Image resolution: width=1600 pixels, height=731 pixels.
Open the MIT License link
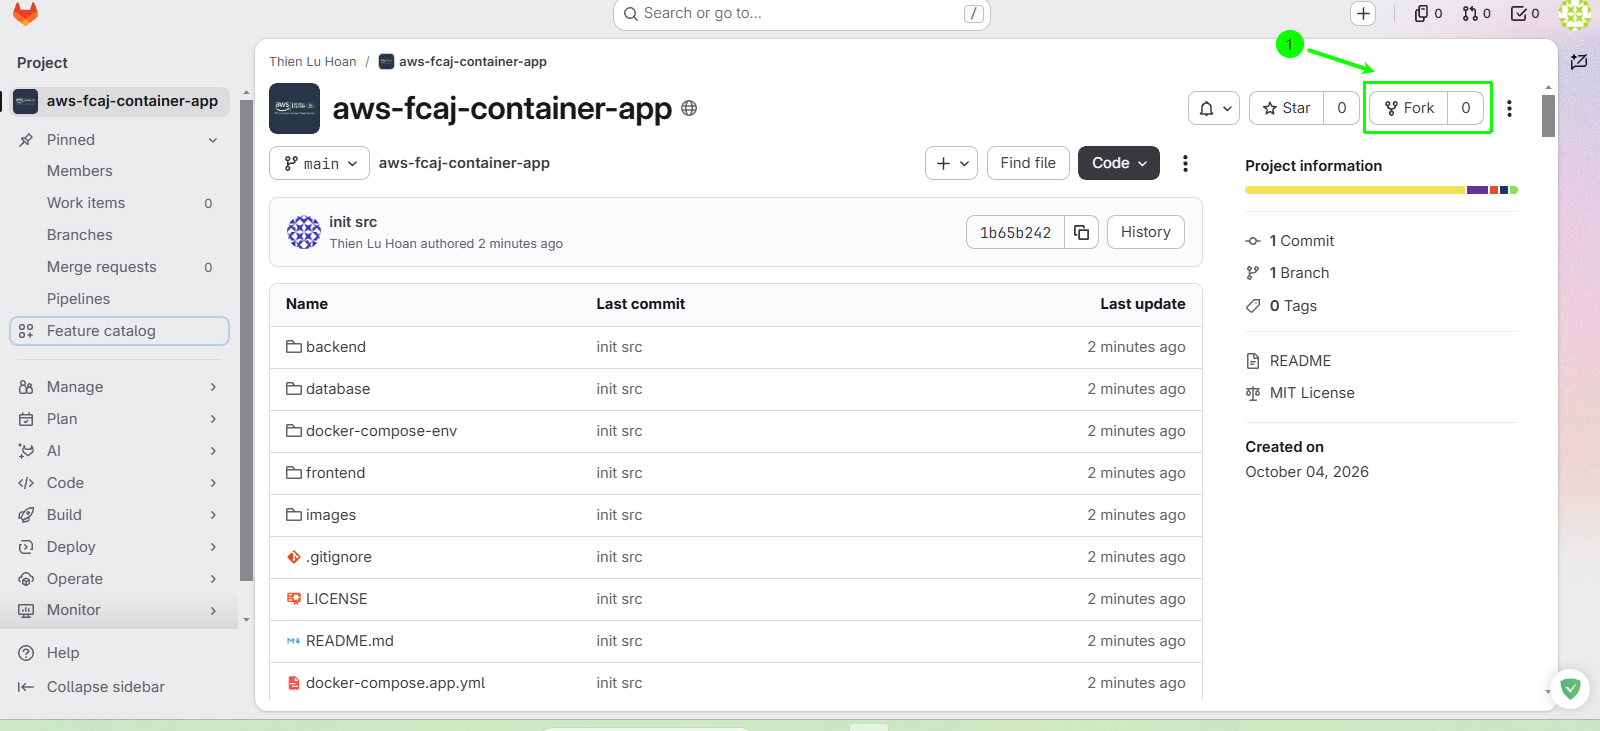(1312, 393)
